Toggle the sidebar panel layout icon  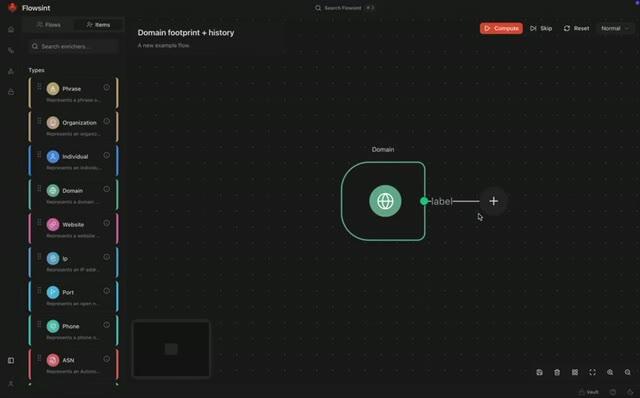point(11,360)
